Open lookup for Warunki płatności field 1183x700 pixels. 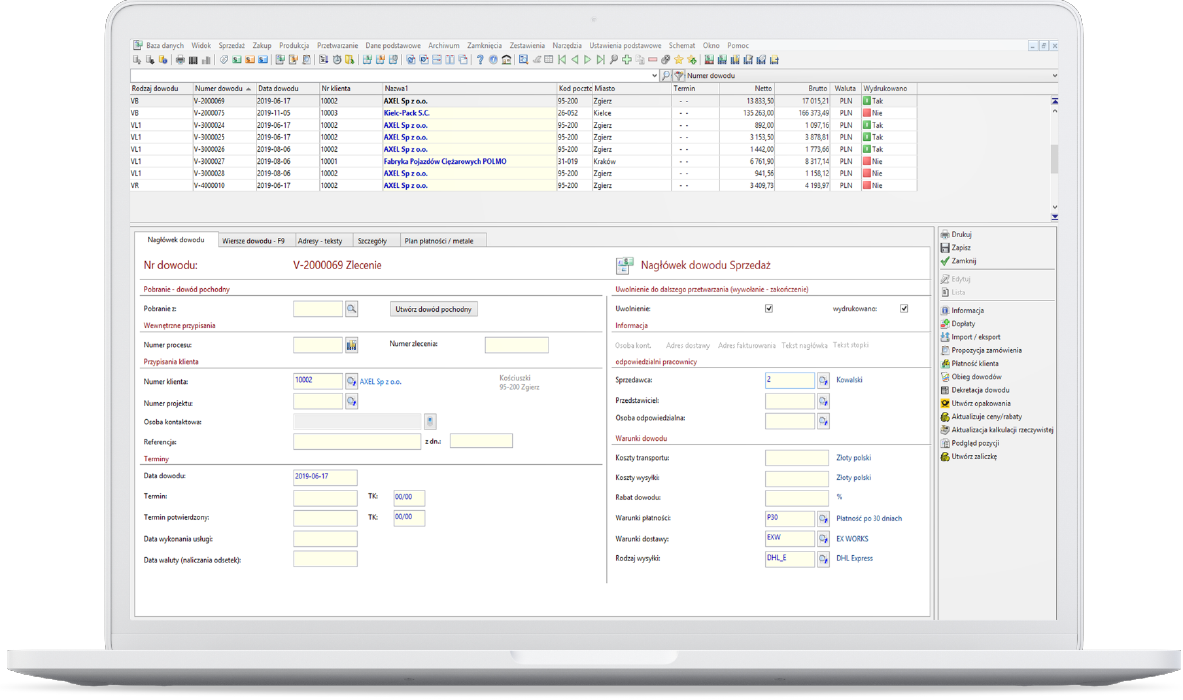coord(823,519)
